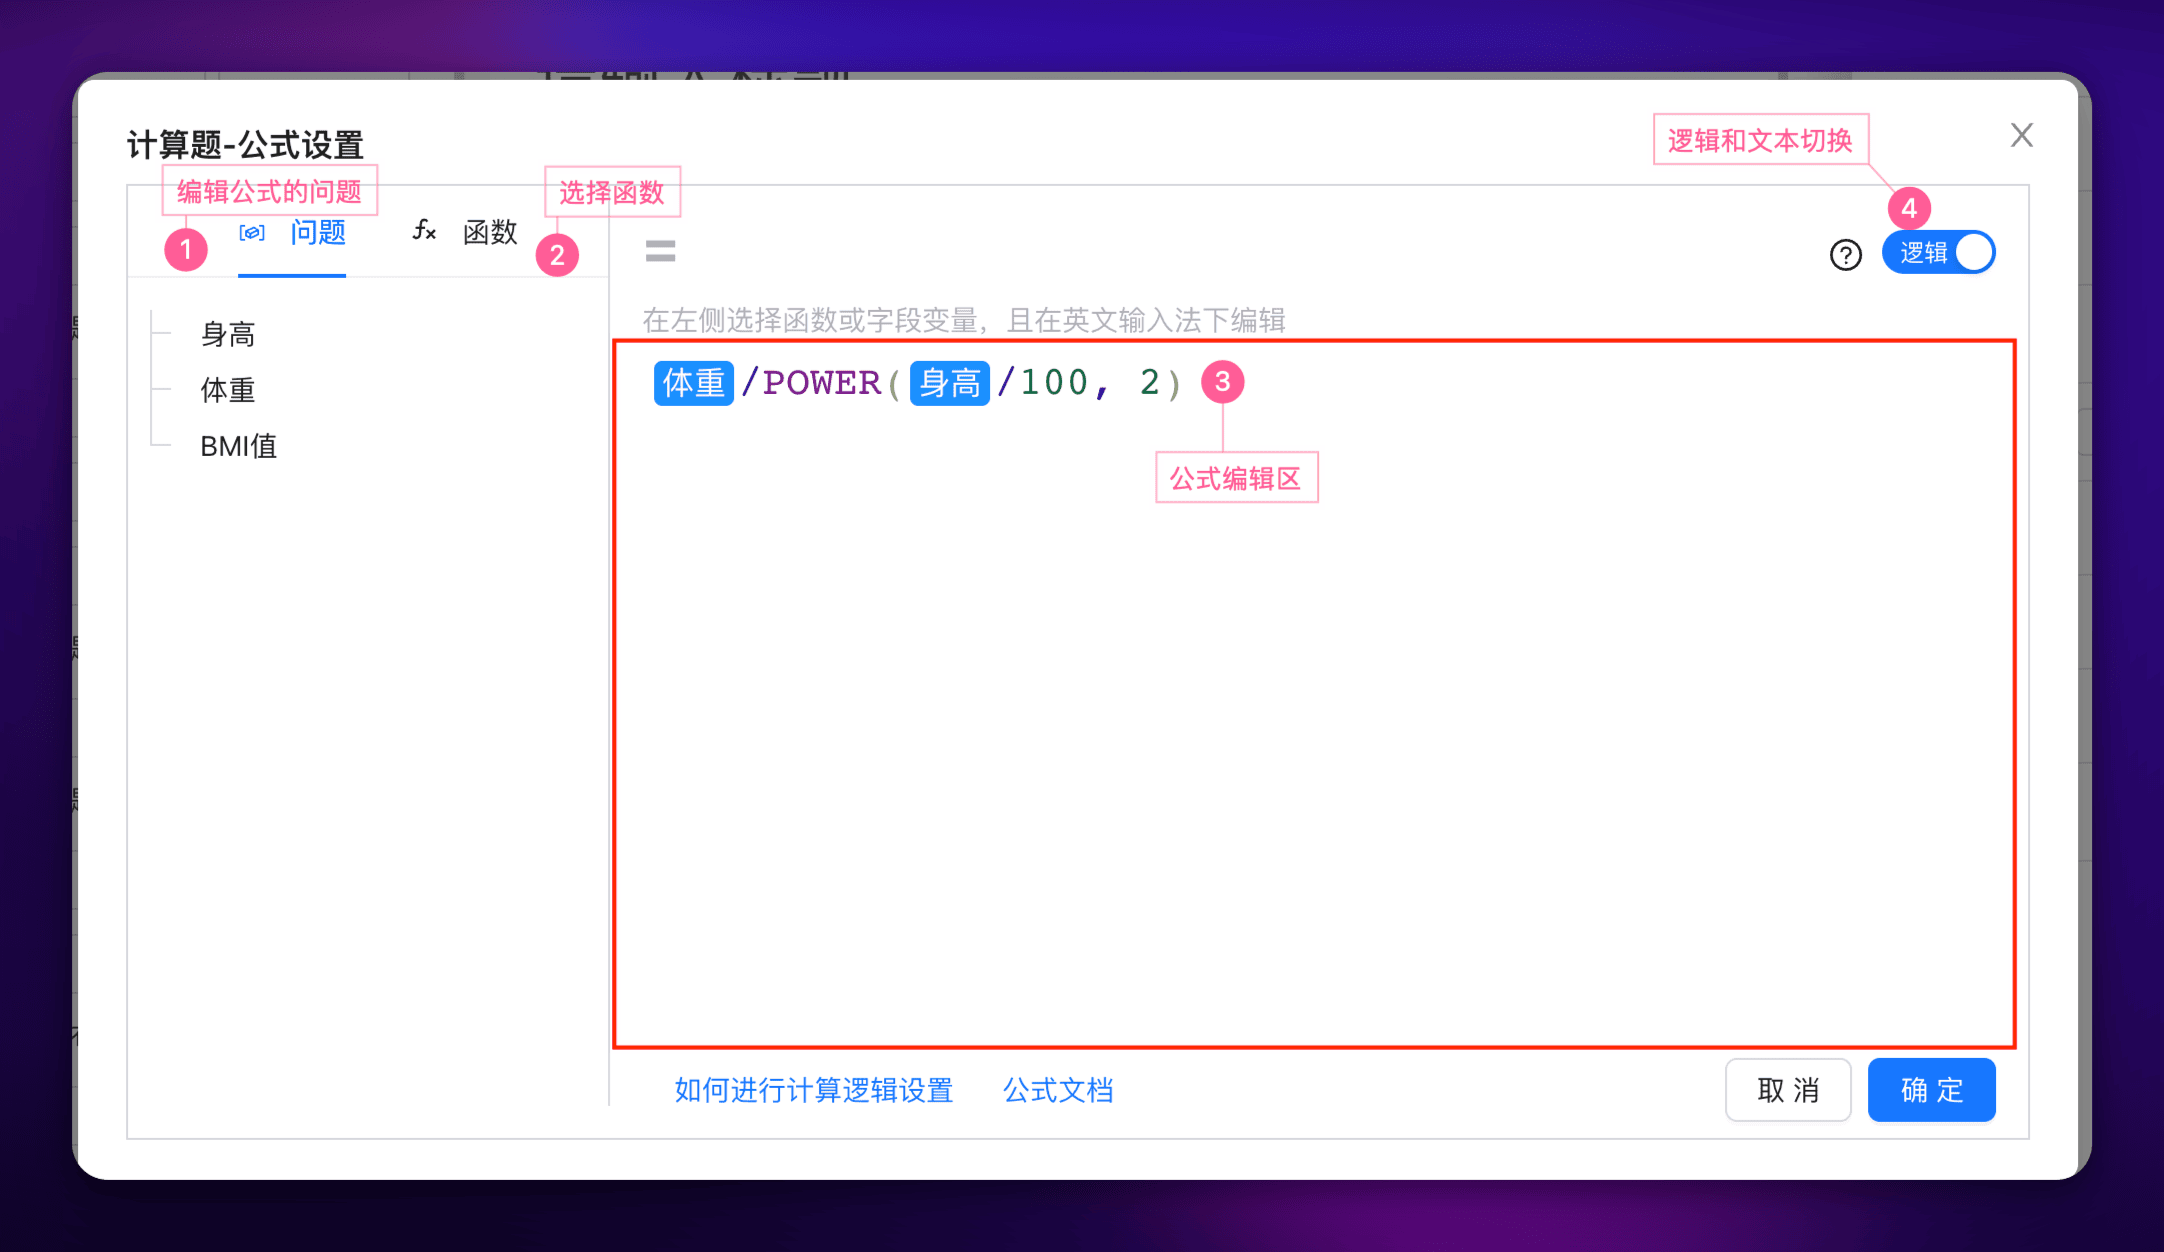This screenshot has width=2164, height=1252.
Task: Switch to the 函数 tab
Action: [x=490, y=233]
